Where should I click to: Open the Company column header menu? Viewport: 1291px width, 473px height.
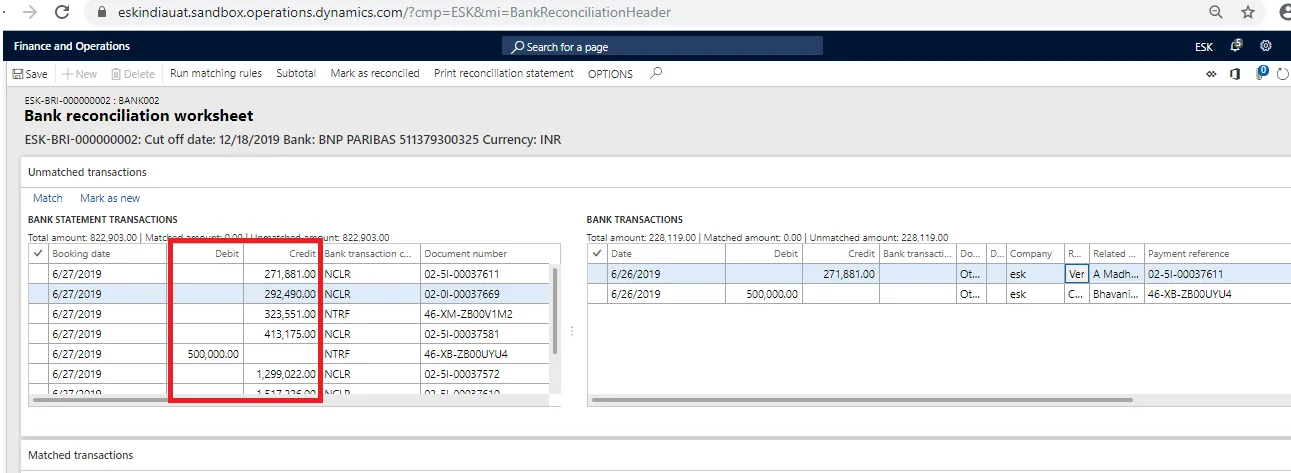click(x=1034, y=254)
